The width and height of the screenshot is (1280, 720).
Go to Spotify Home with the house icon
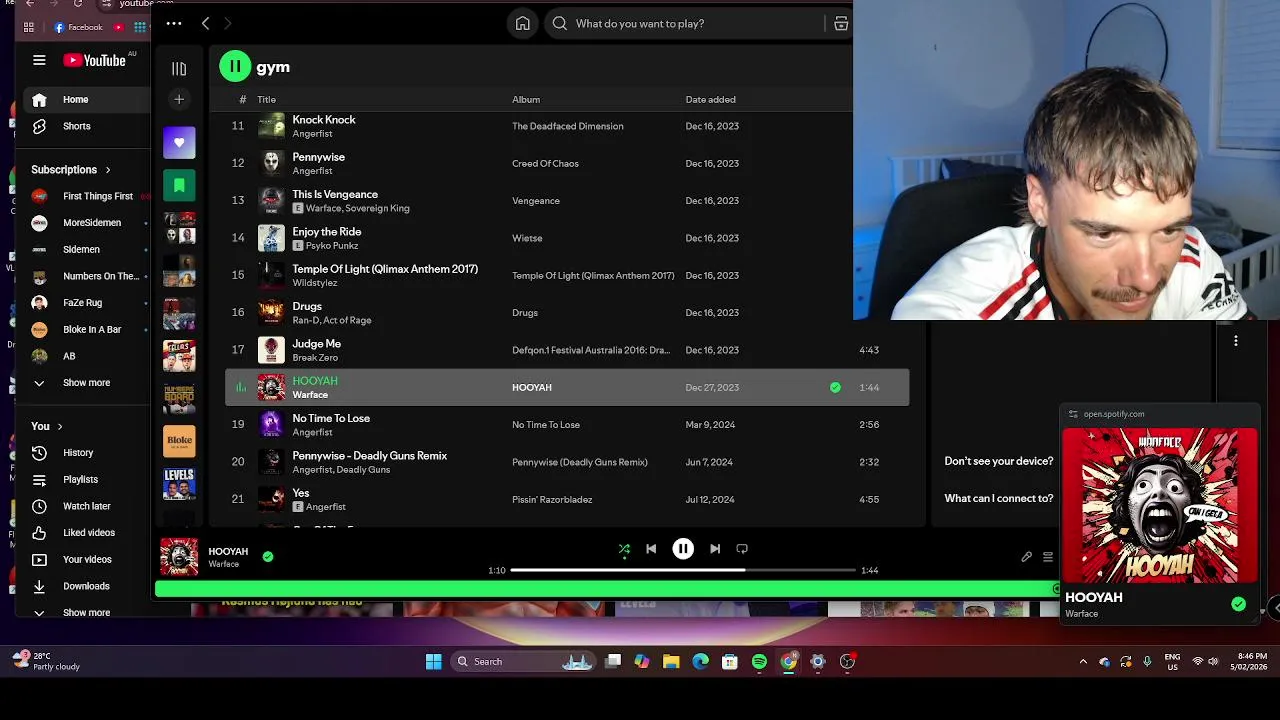[x=523, y=23]
